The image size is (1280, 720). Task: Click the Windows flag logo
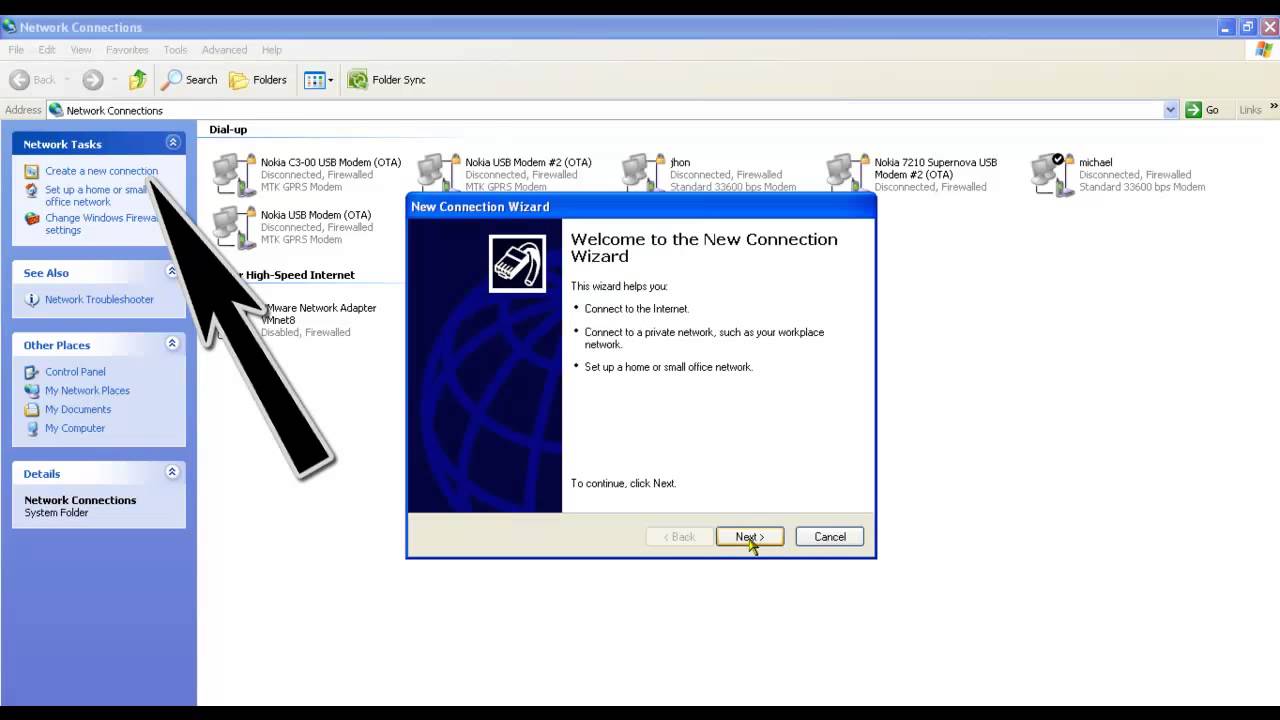point(1264,50)
